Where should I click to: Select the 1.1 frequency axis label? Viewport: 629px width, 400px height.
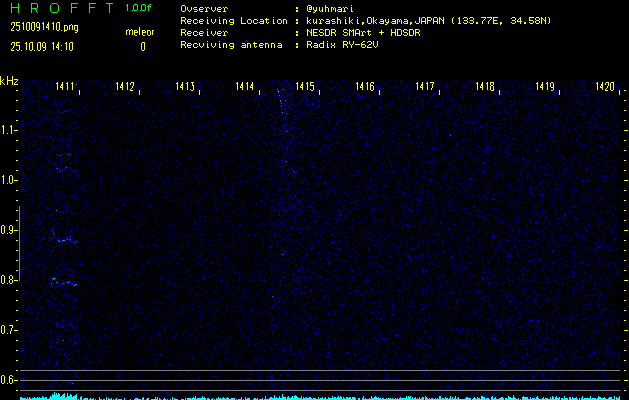coord(9,130)
